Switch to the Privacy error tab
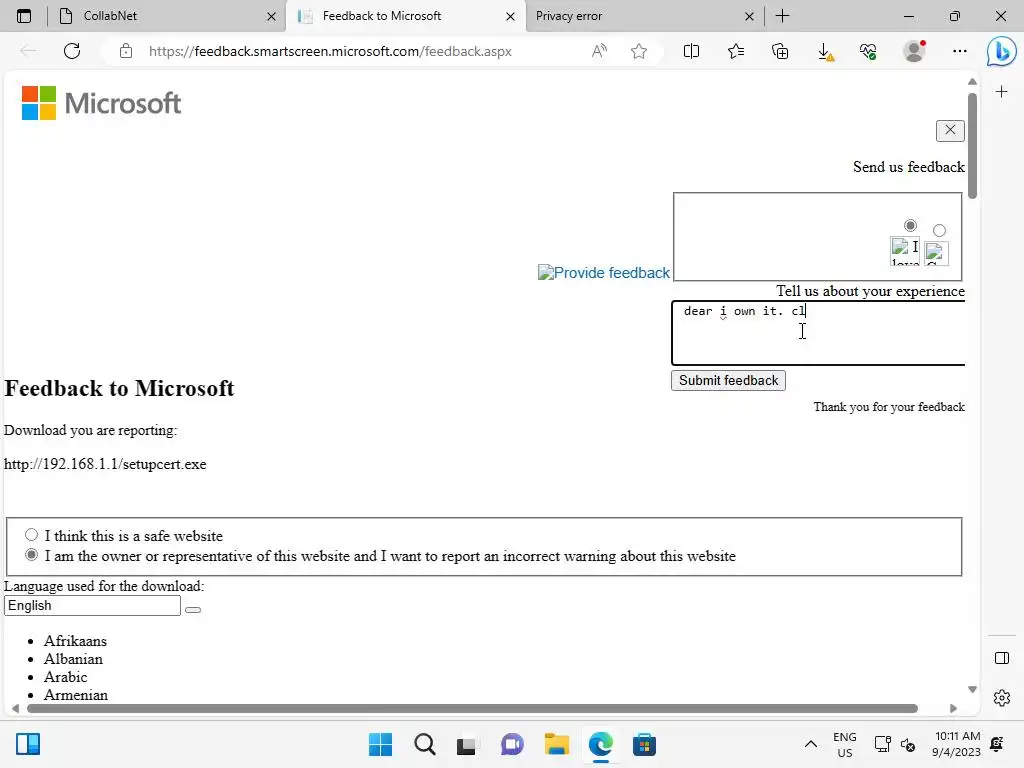Viewport: 1024px width, 768px height. [x=643, y=16]
